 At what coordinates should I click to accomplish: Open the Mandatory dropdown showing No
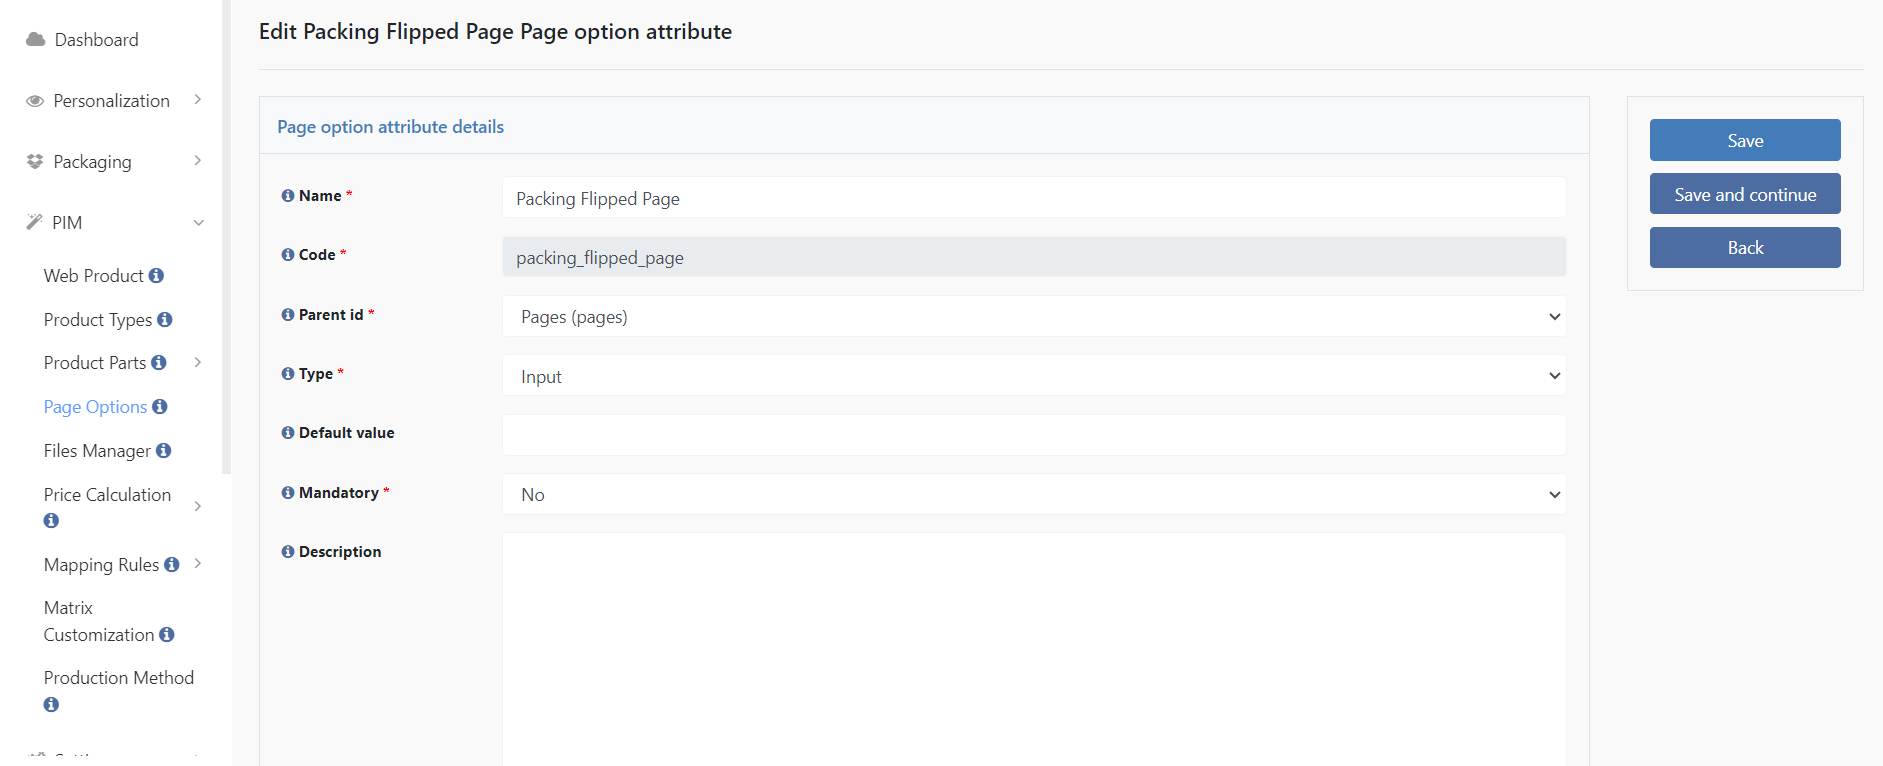pos(1034,494)
